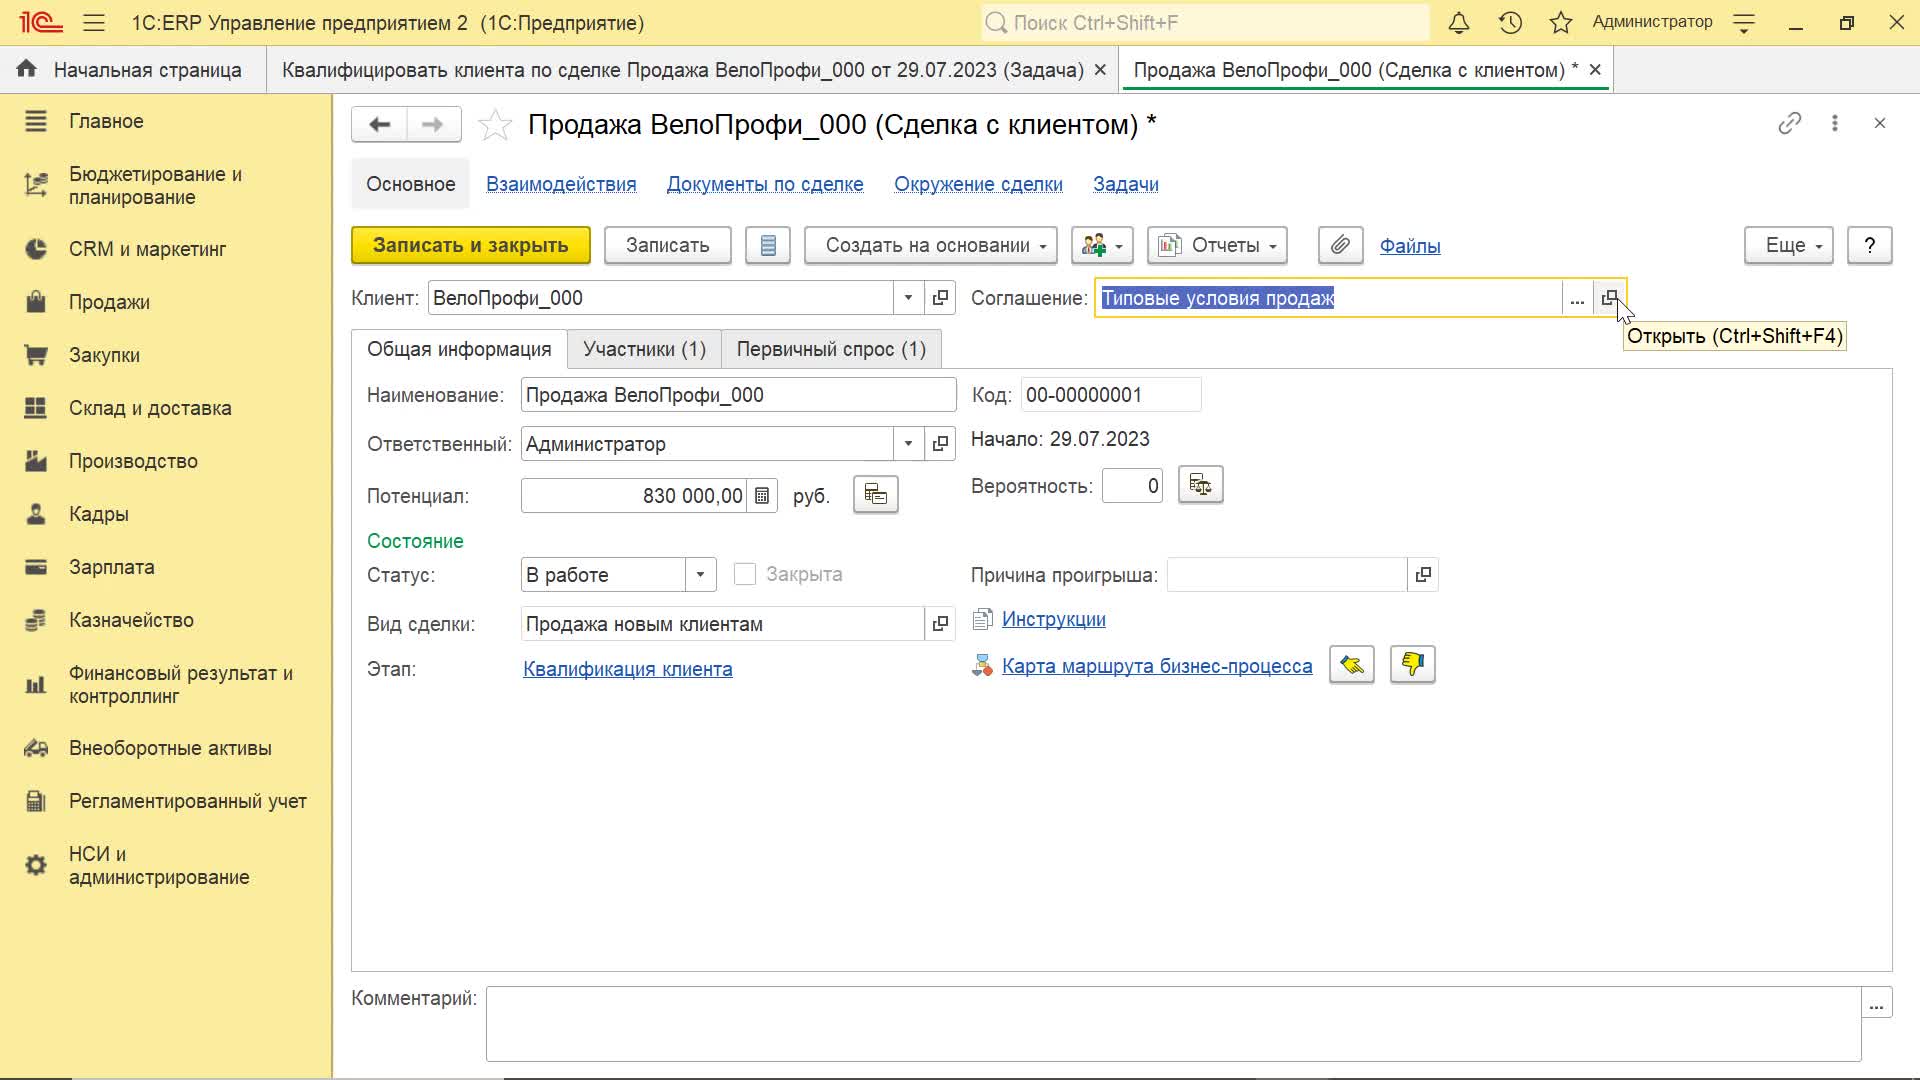Image resolution: width=1920 pixels, height=1080 pixels.
Task: Expand the Статус dropdown
Action: coord(700,575)
